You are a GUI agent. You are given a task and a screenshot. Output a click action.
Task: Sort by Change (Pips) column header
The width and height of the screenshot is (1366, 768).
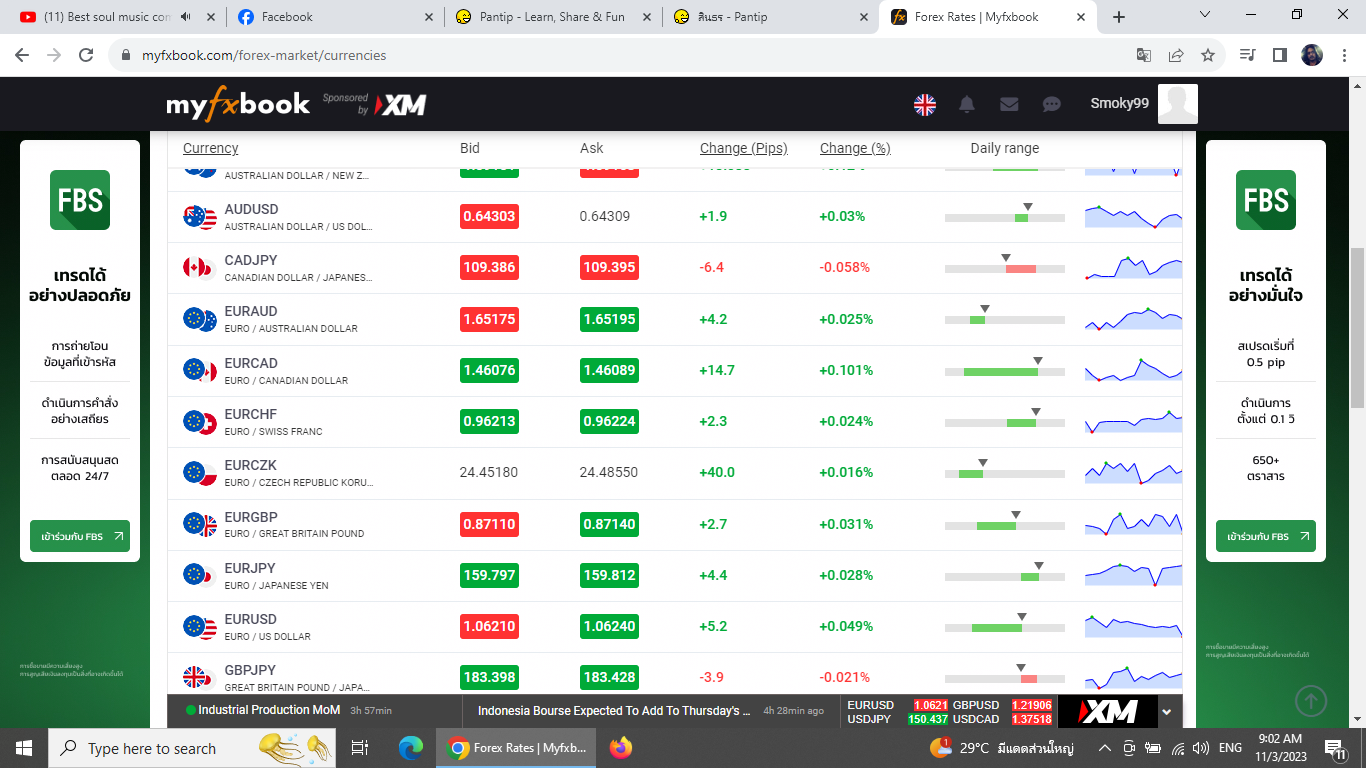point(744,148)
